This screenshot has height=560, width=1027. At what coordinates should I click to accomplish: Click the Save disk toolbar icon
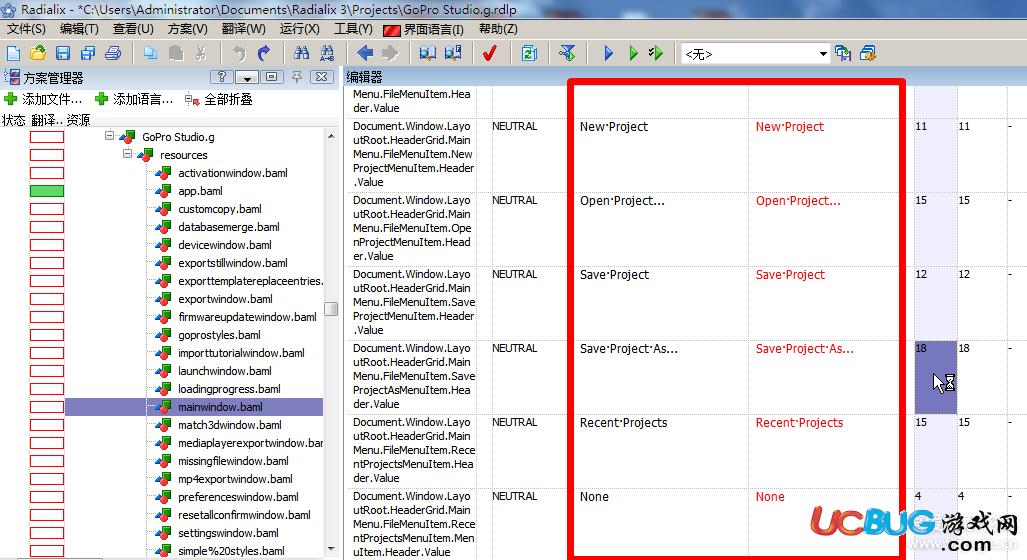pos(63,54)
